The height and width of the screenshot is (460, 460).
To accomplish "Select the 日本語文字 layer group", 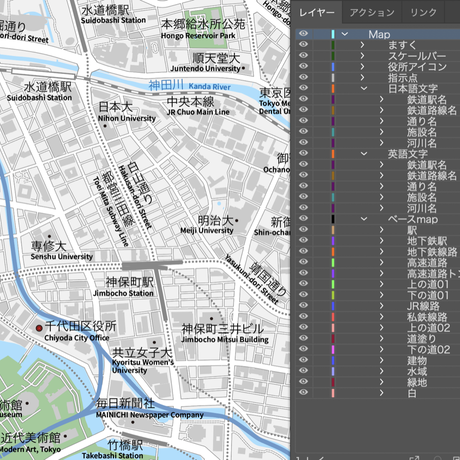I will [413, 89].
